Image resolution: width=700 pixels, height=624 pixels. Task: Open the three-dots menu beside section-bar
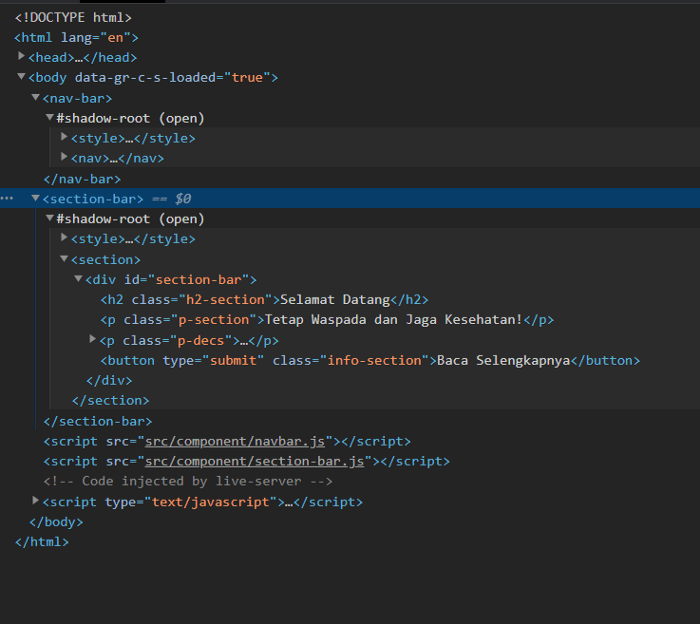pyautogui.click(x=7, y=198)
